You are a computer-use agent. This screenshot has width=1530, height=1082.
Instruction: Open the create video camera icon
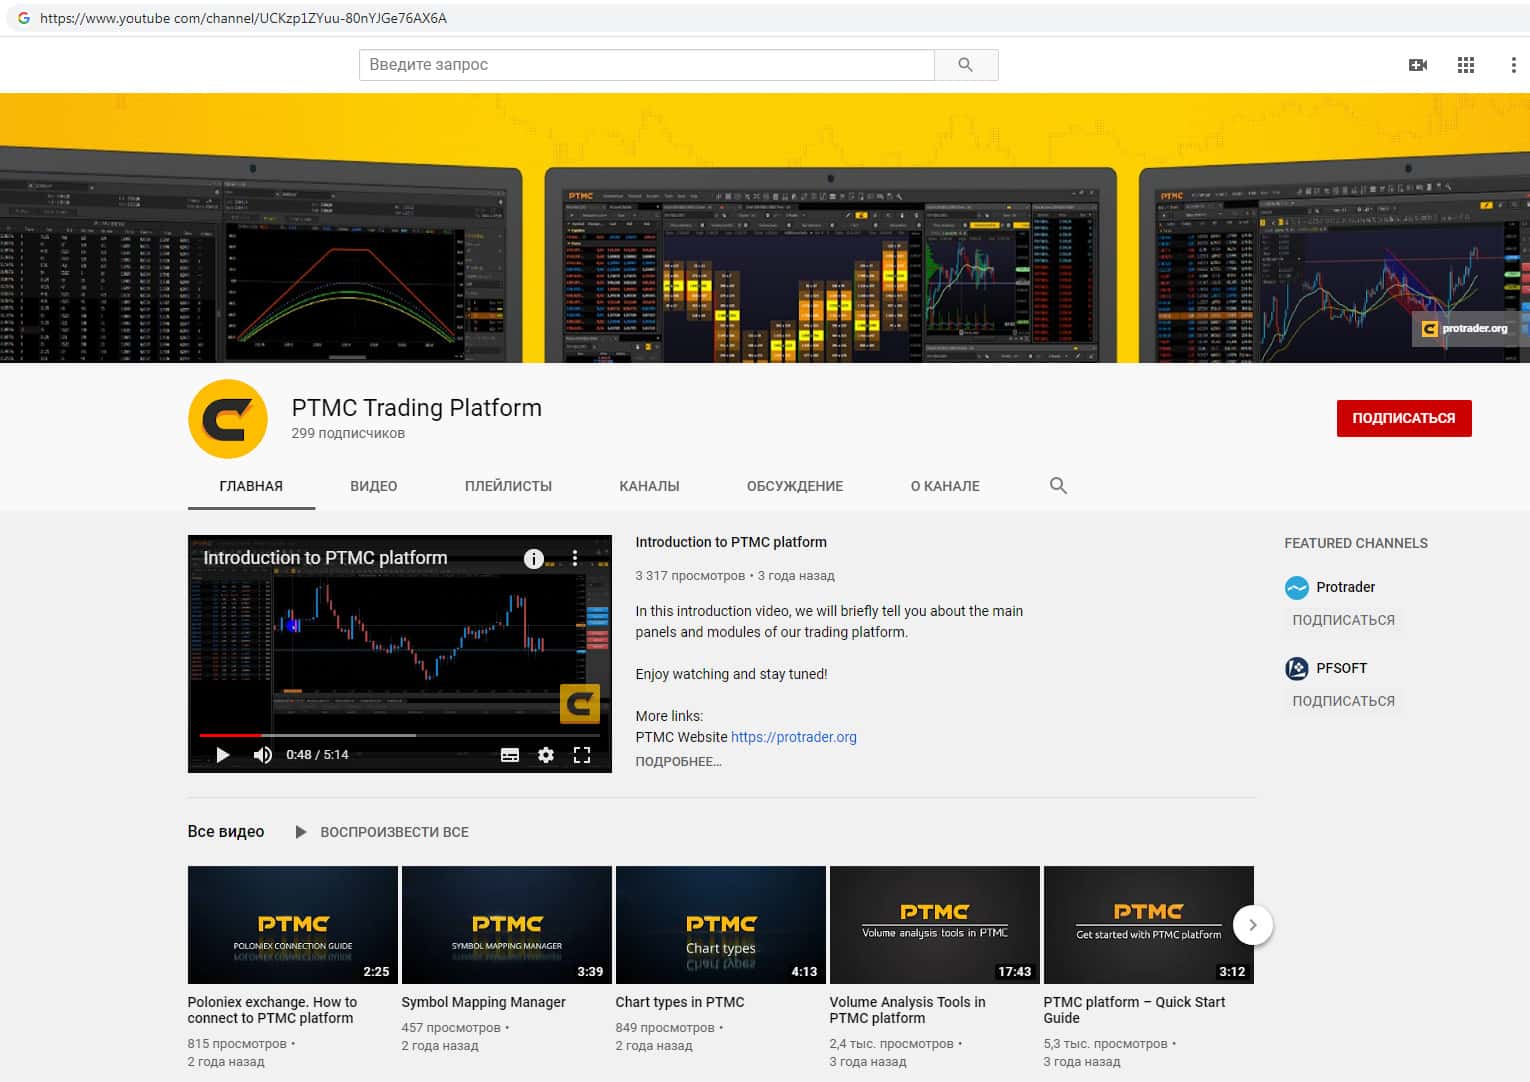click(x=1418, y=65)
